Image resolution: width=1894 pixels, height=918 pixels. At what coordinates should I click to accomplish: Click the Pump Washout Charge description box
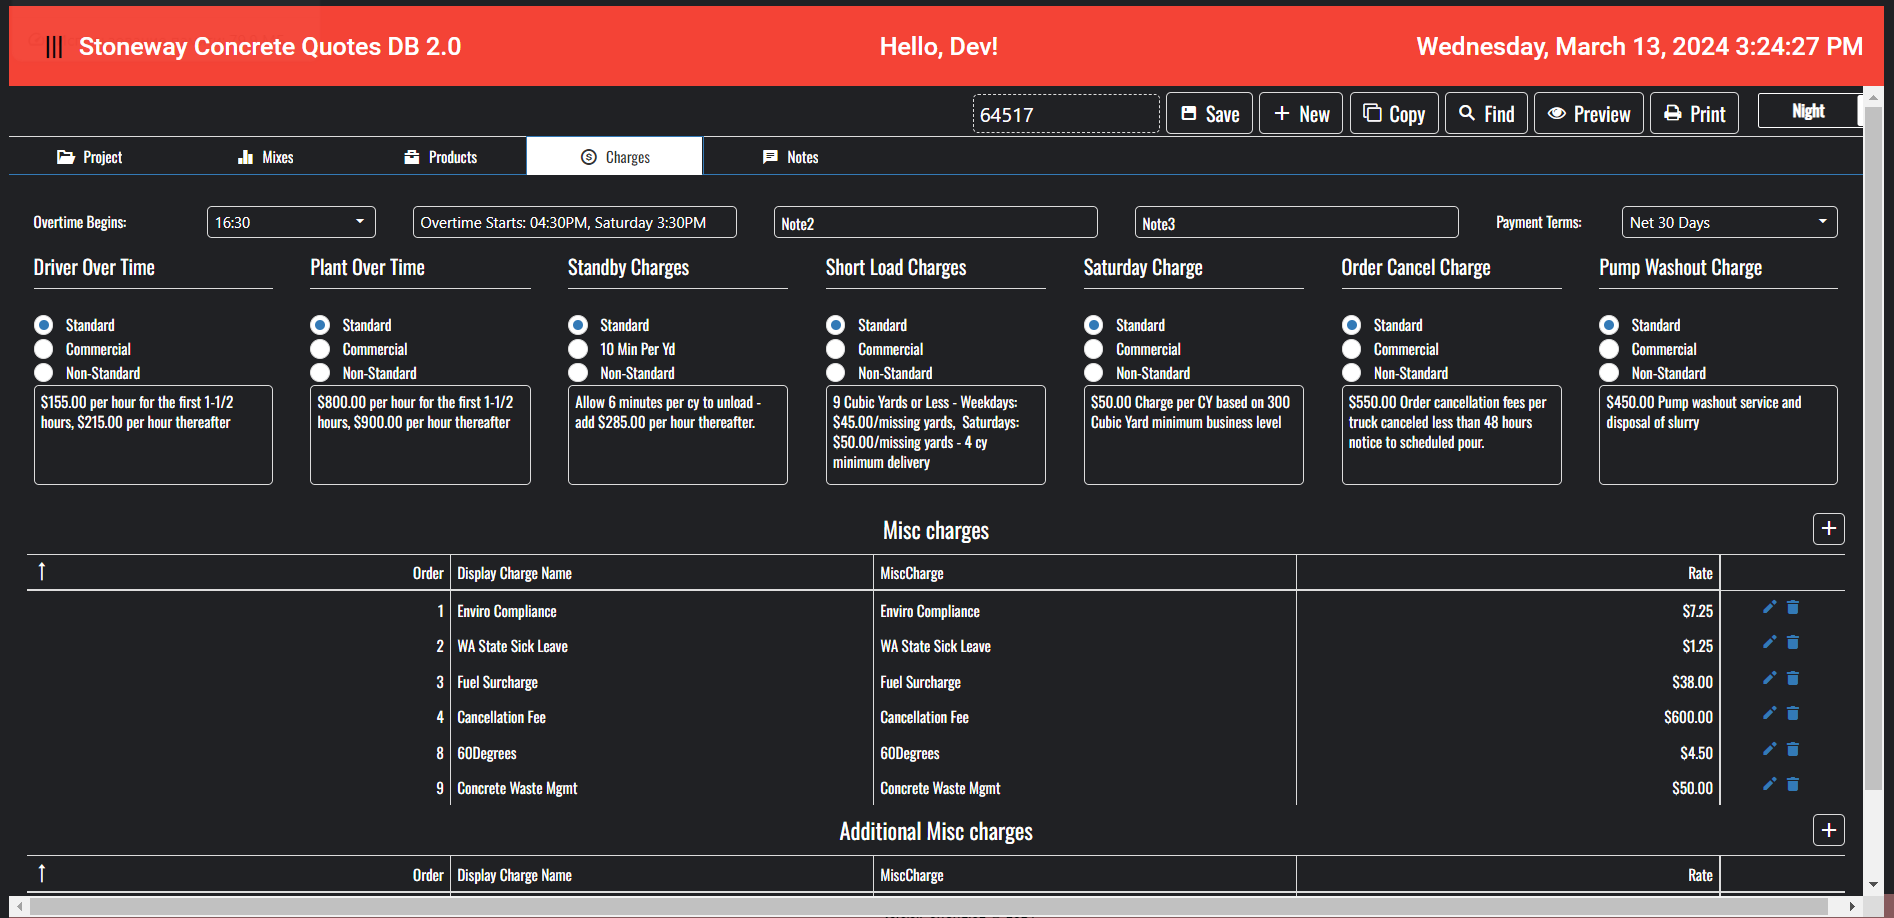click(x=1718, y=435)
